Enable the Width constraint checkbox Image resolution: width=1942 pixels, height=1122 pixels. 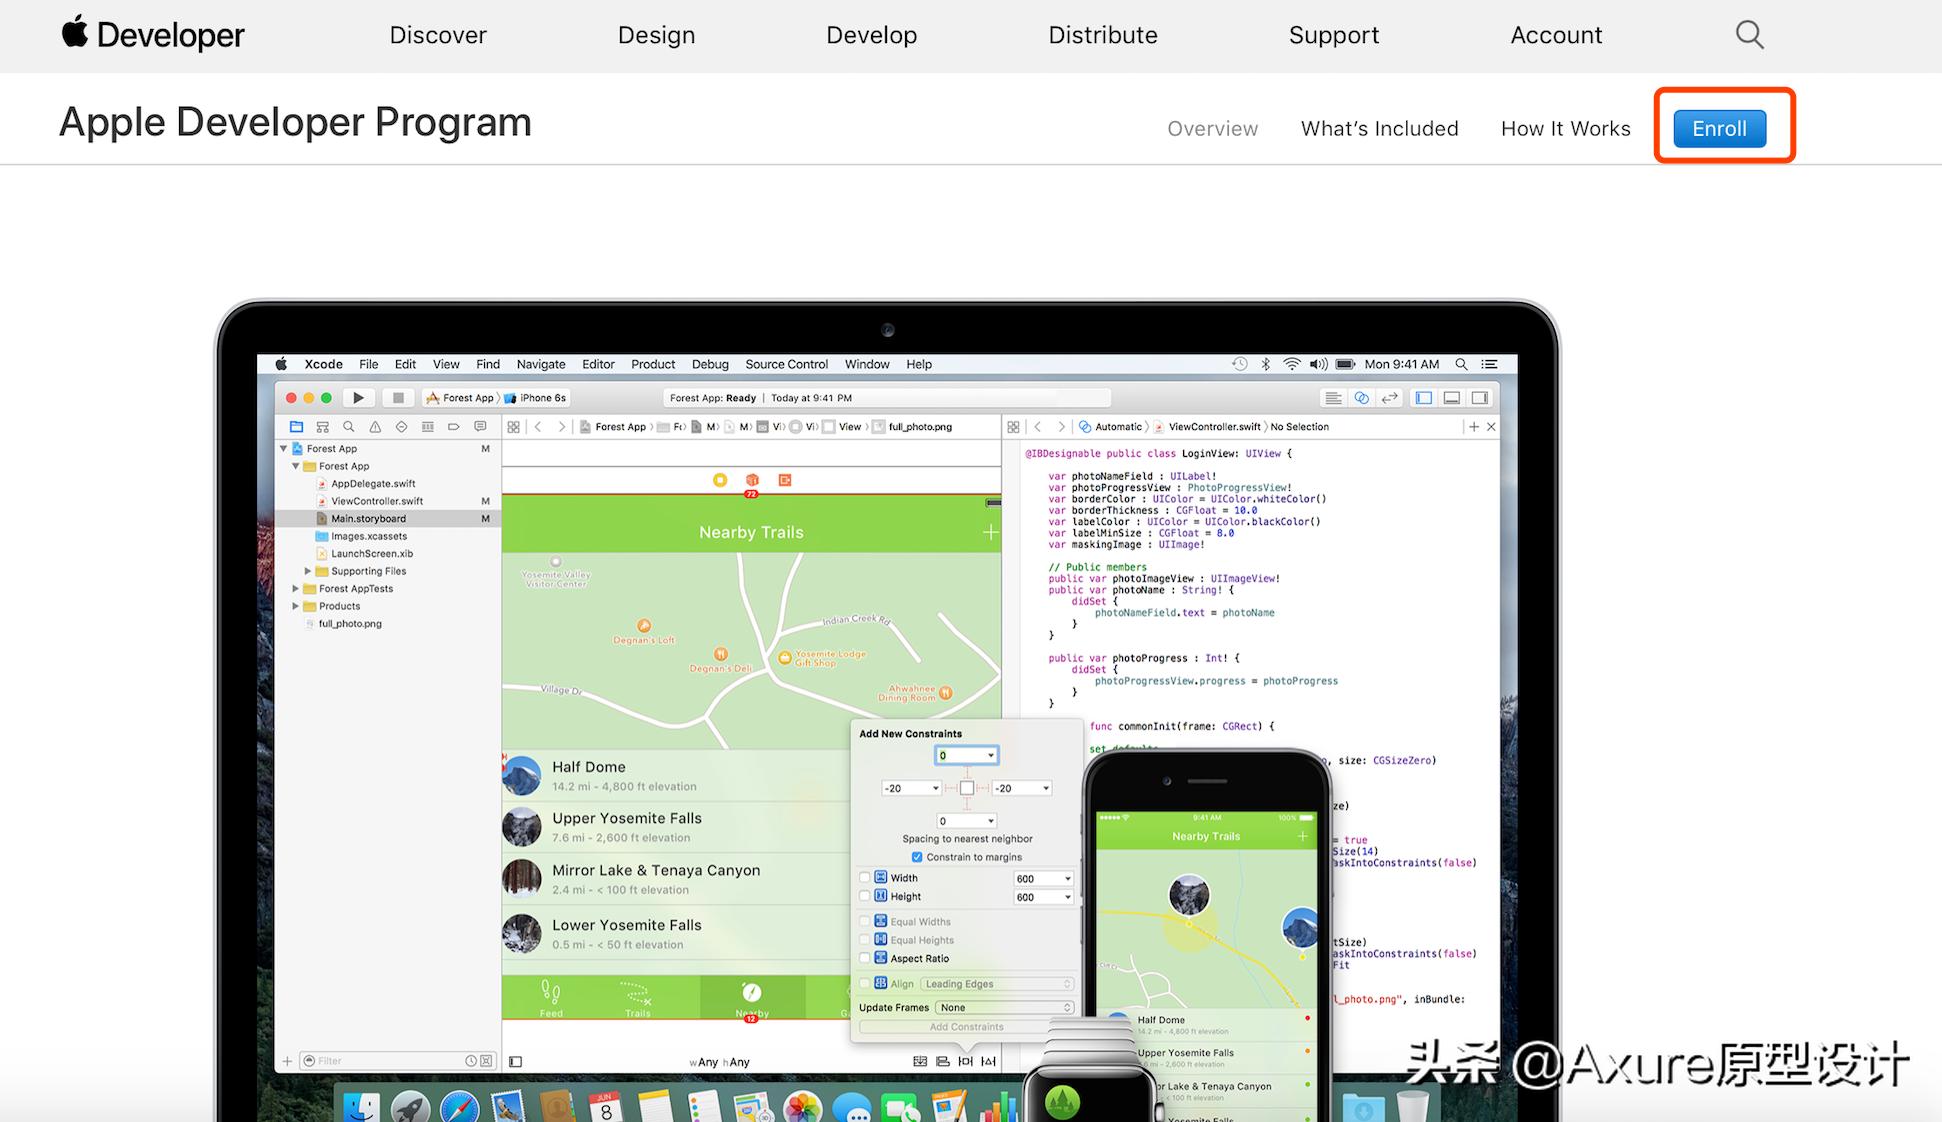(865, 878)
